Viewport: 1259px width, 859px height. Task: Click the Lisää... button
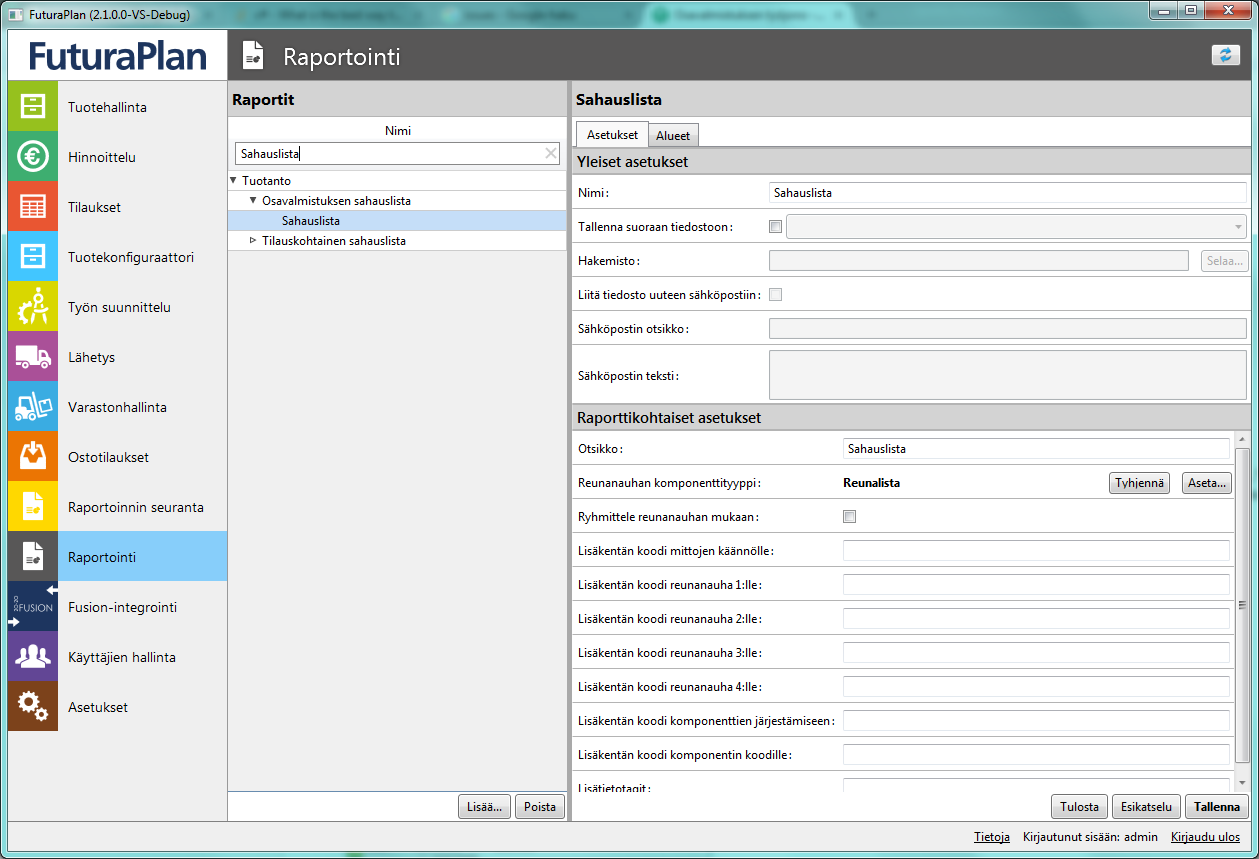pos(484,807)
